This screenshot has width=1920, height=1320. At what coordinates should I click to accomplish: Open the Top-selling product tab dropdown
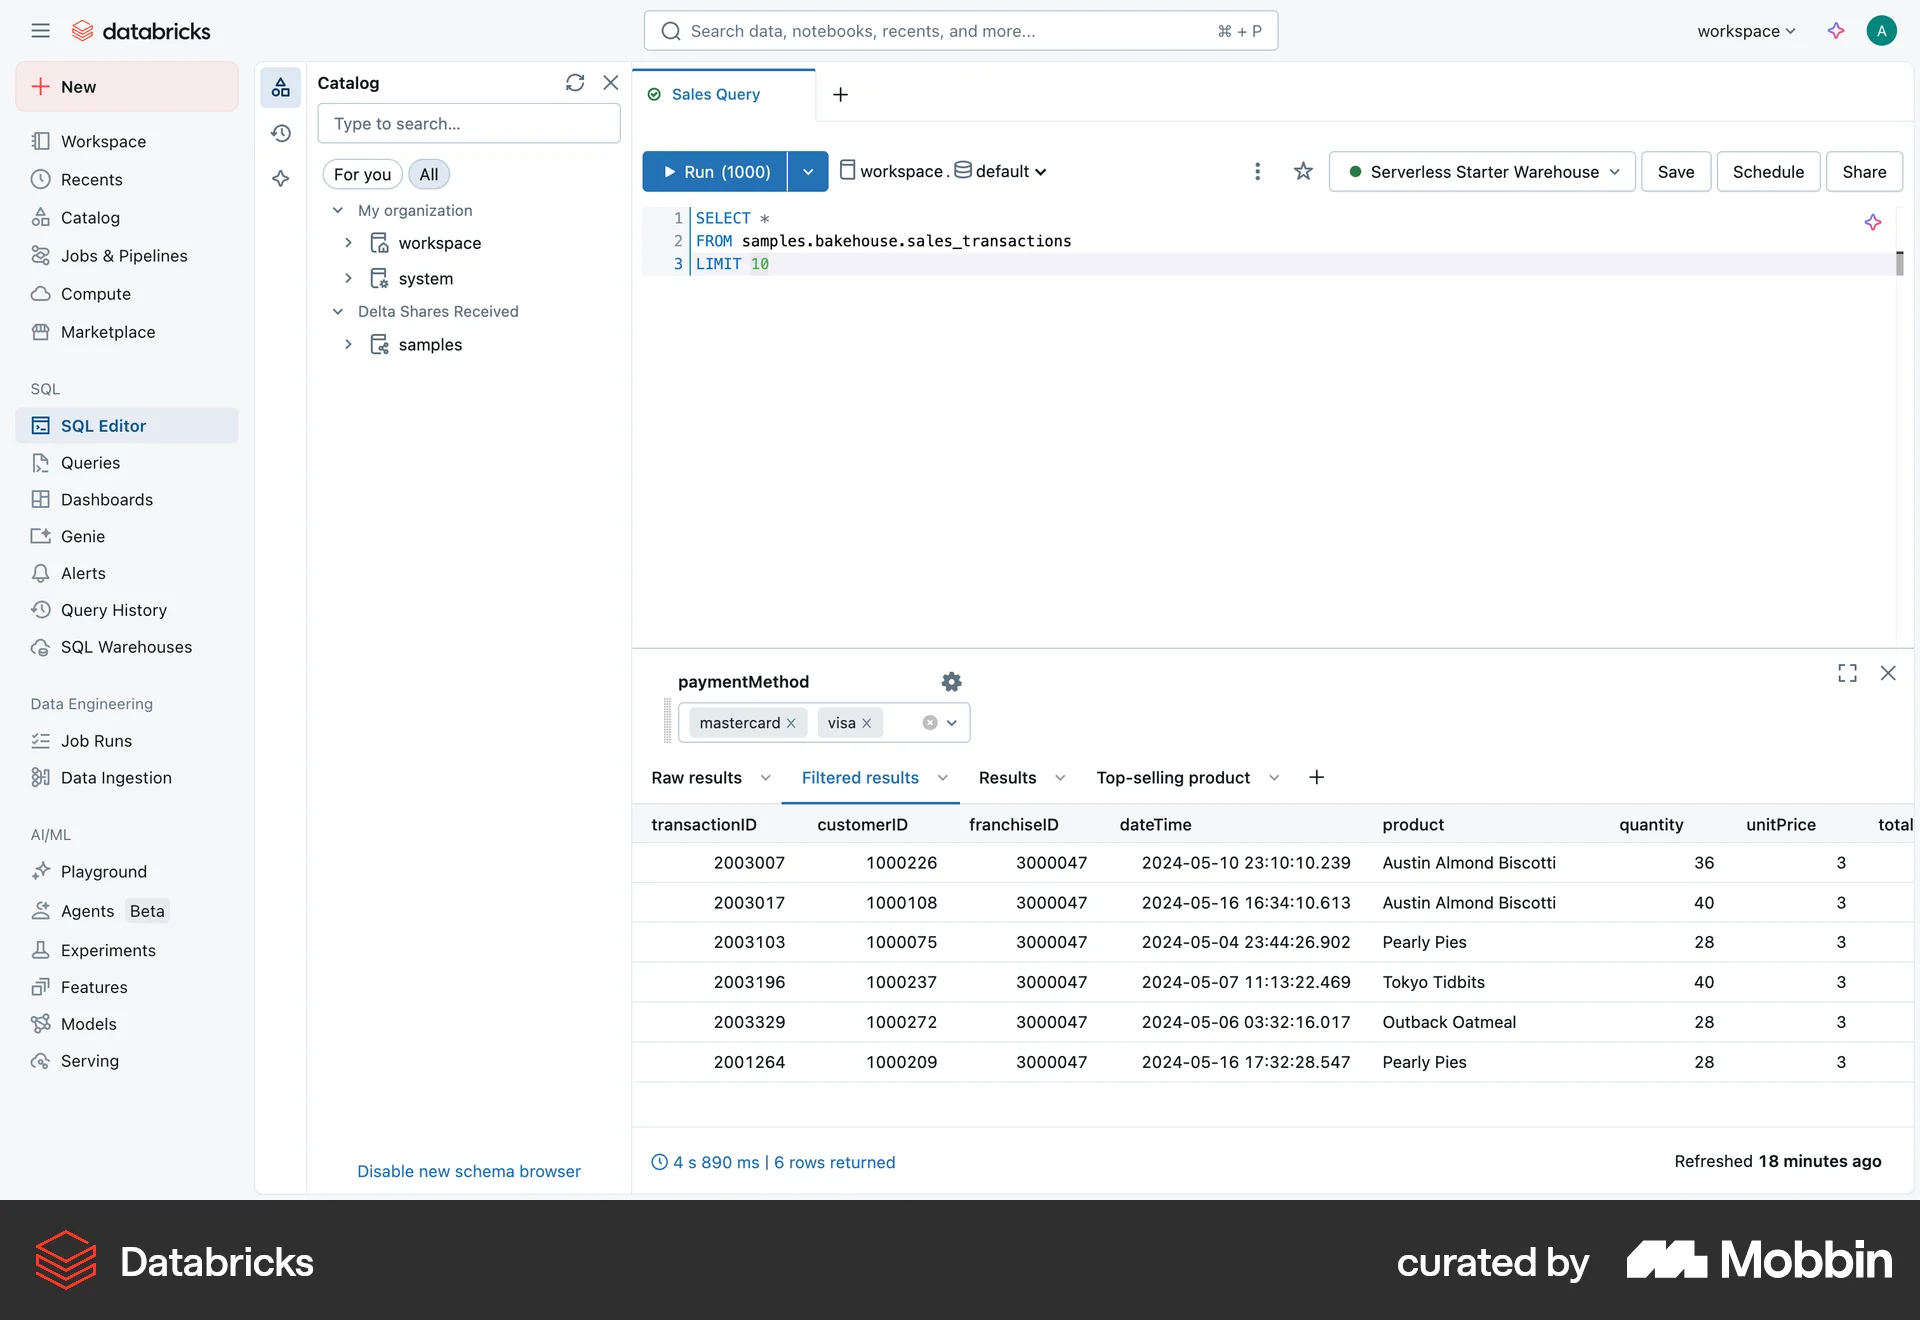click(1274, 778)
